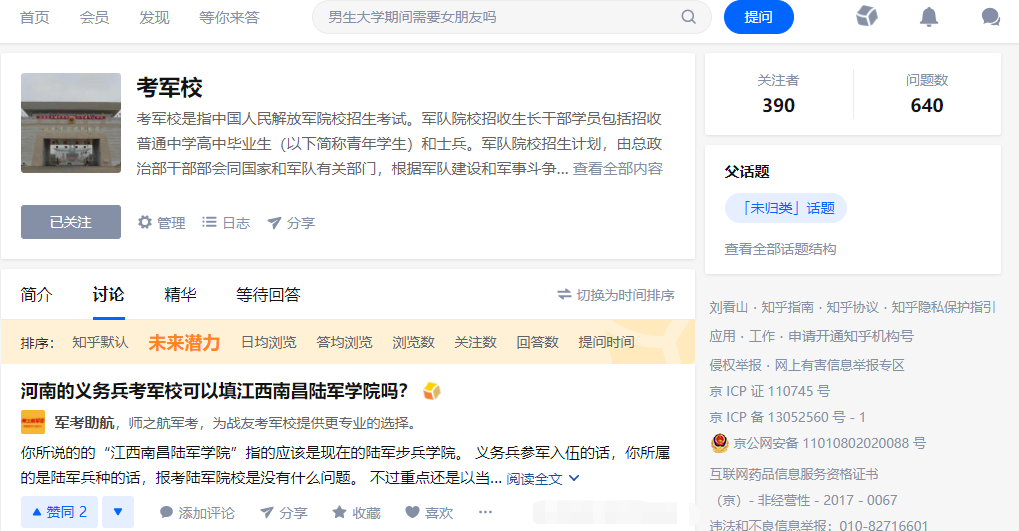
Task: Switch to the 精华 tab
Action: tap(180, 295)
